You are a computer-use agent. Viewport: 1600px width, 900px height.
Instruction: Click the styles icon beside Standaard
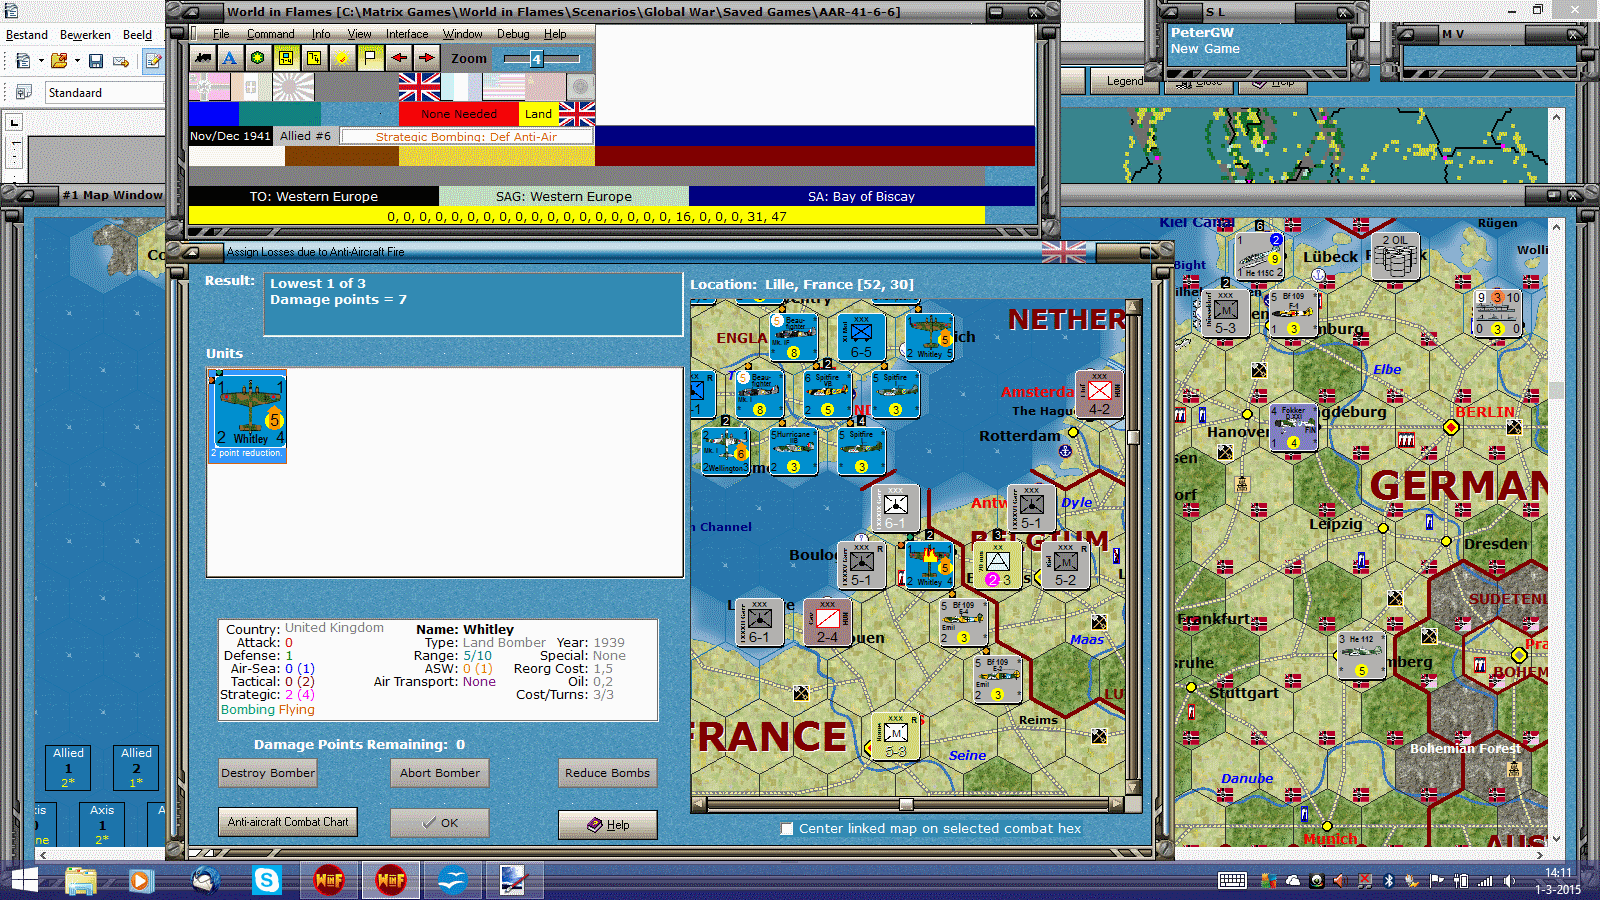[24, 92]
